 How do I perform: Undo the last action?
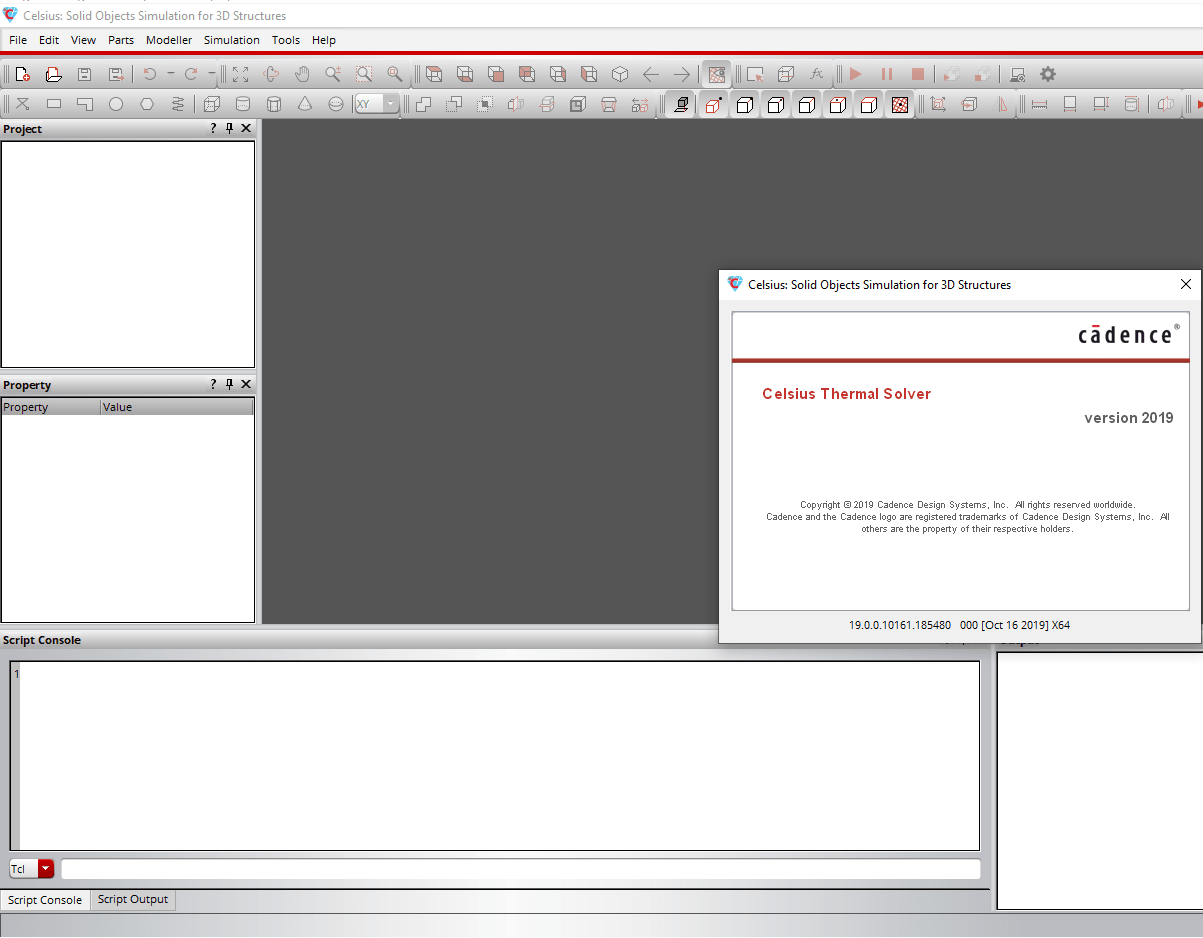150,74
